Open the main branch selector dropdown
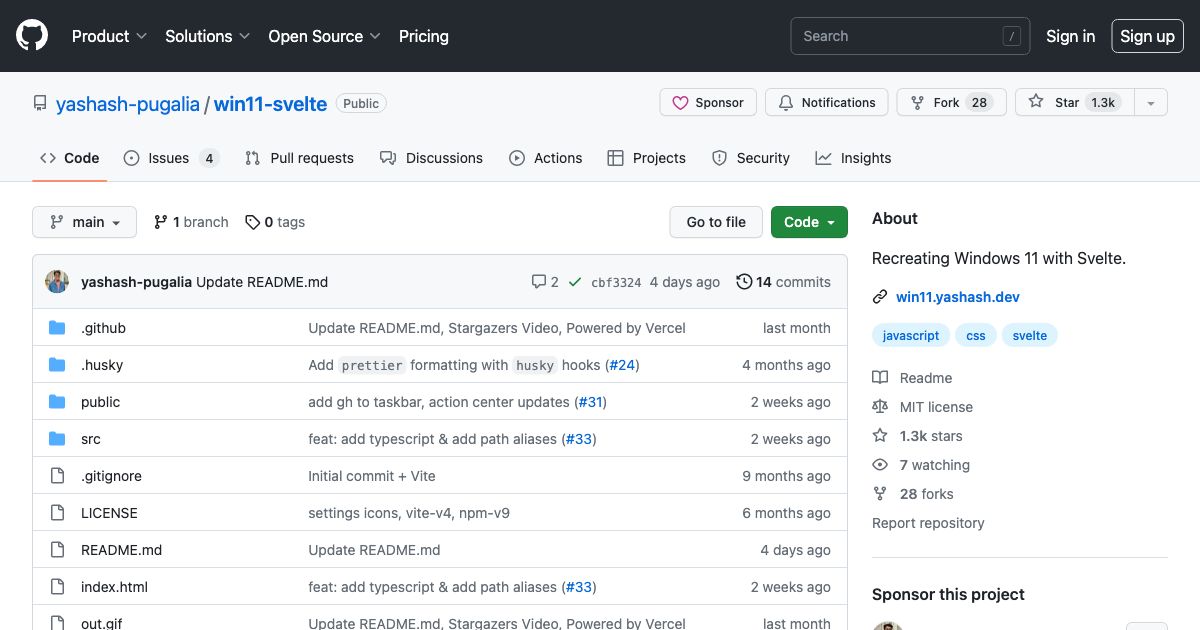Image resolution: width=1200 pixels, height=630 pixels. point(84,222)
